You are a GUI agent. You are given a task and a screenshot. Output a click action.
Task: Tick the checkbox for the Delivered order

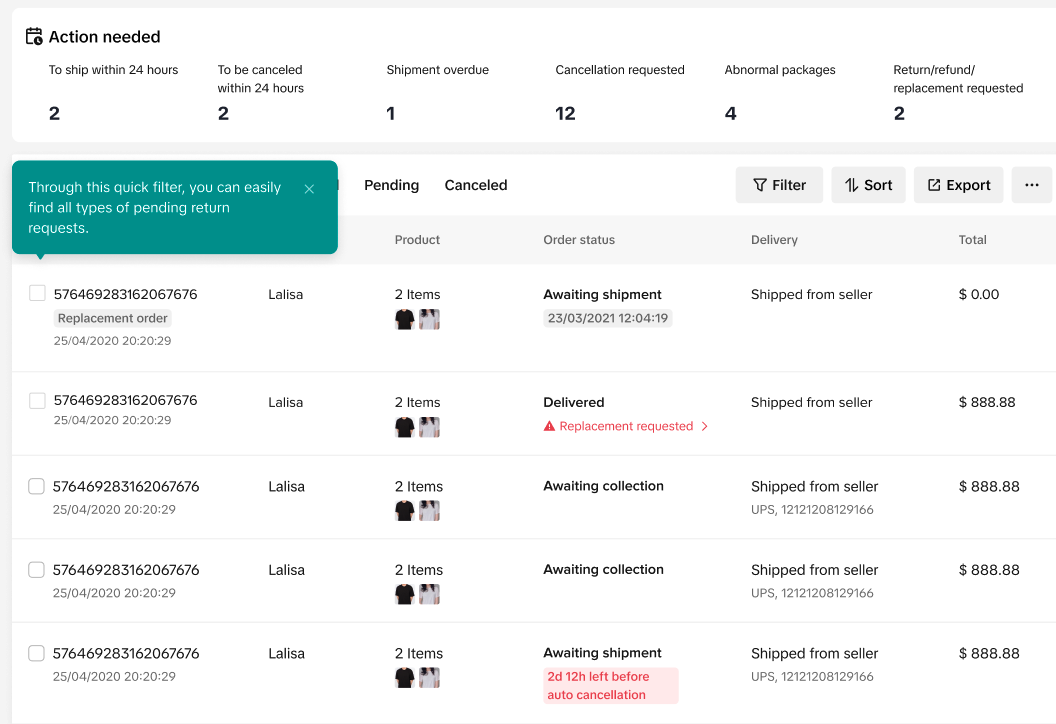[x=37, y=401]
